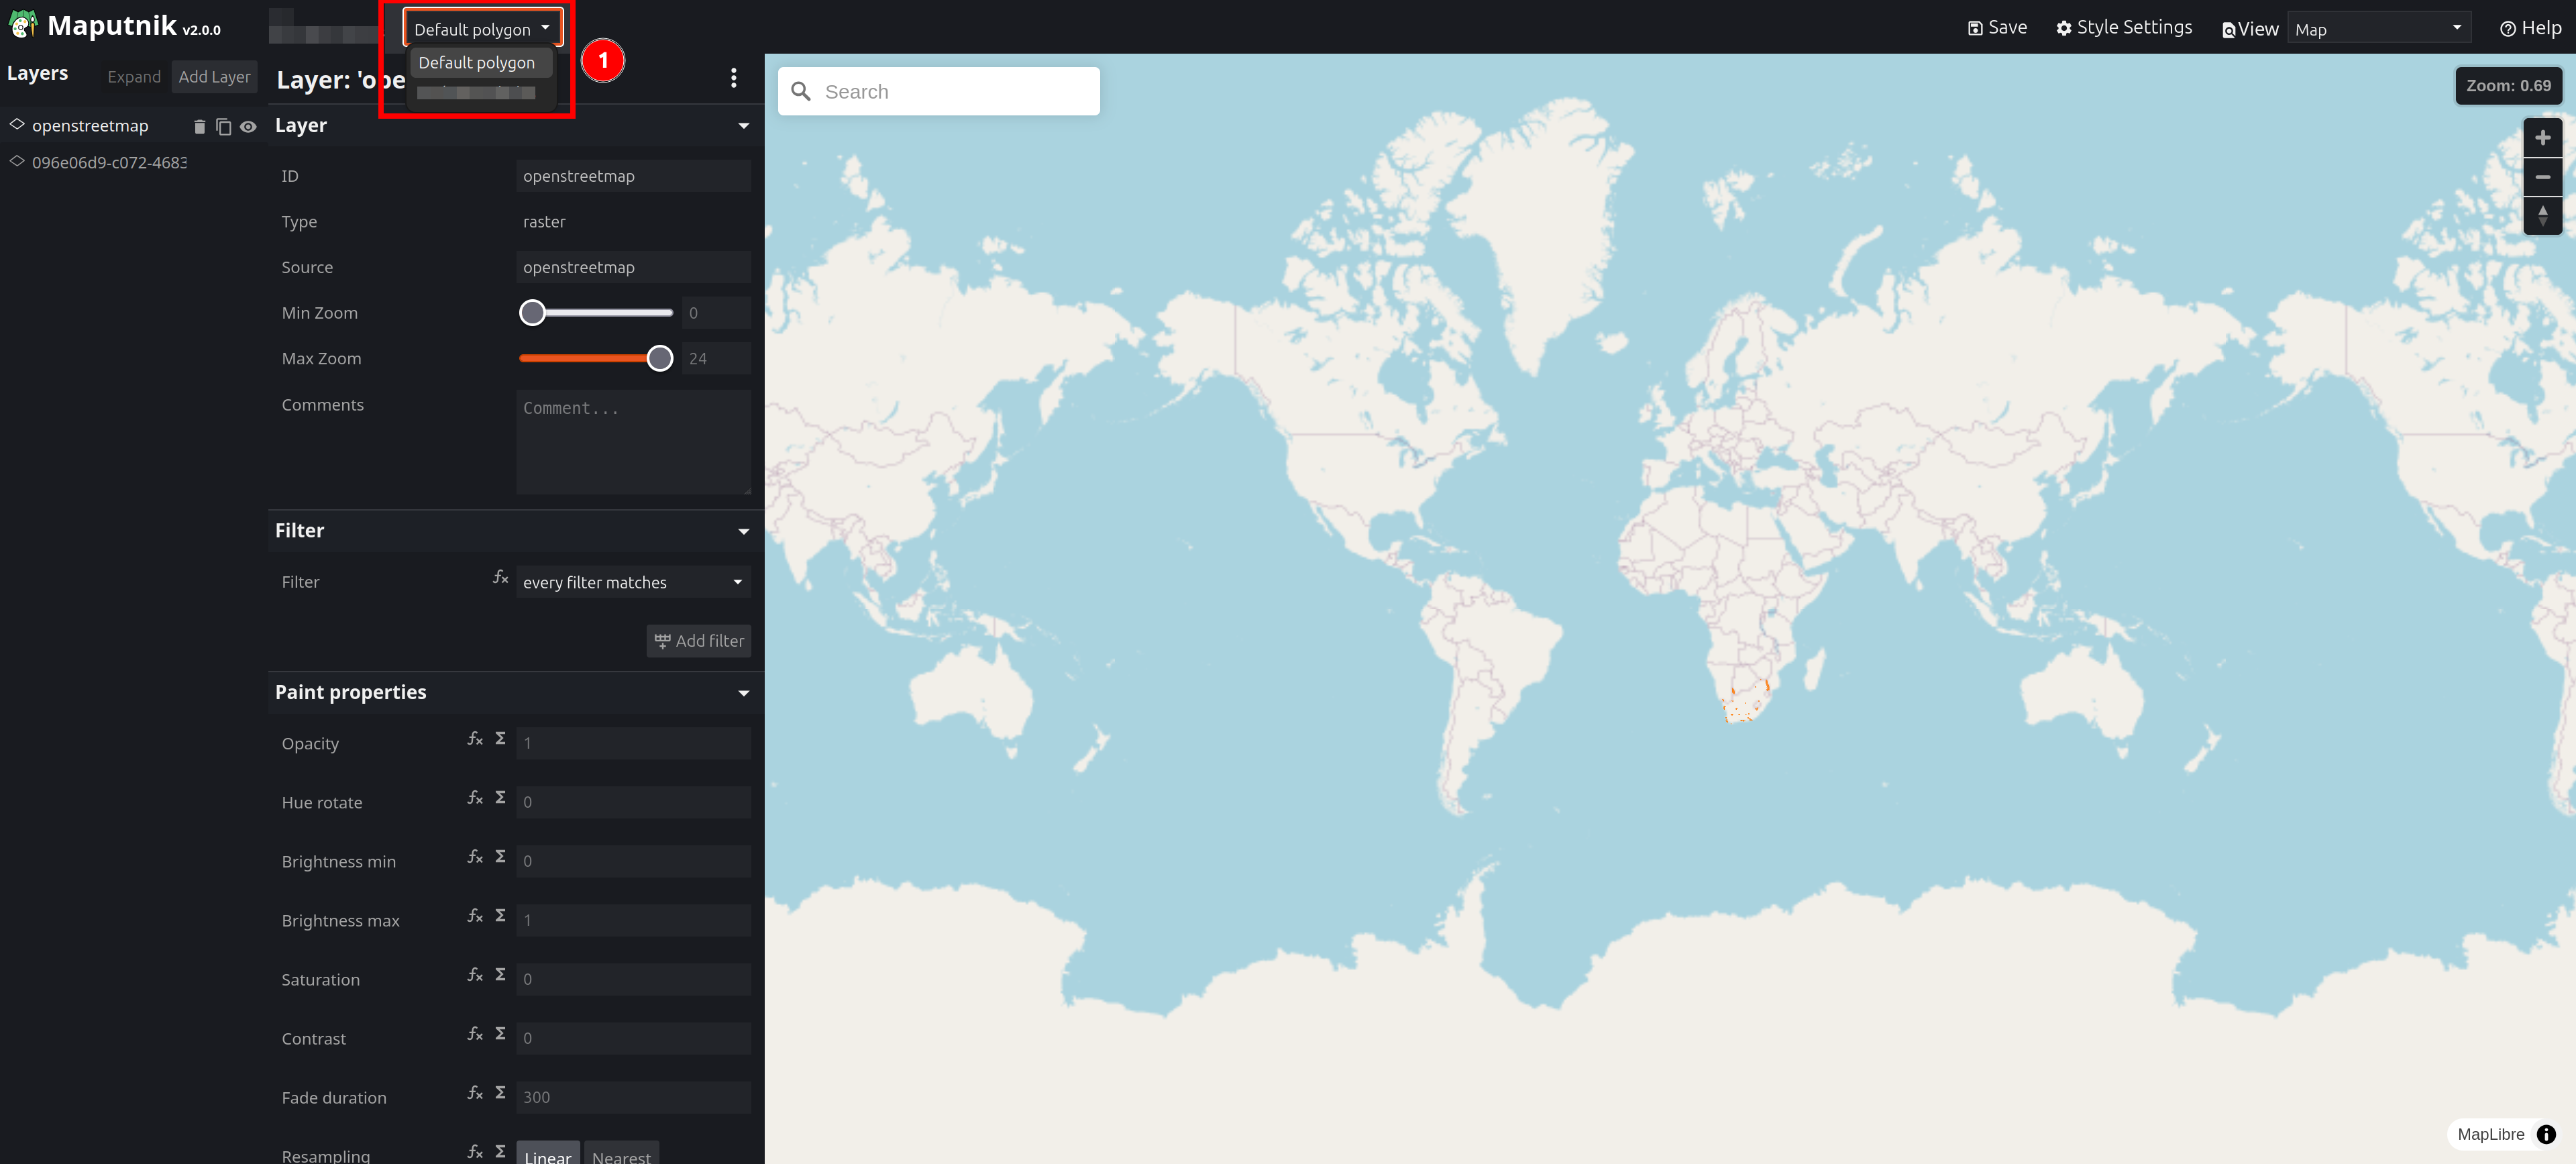Screen dimensions: 2576x1164
Task: Click the fx expression icon for Opacity
Action: click(x=475, y=738)
